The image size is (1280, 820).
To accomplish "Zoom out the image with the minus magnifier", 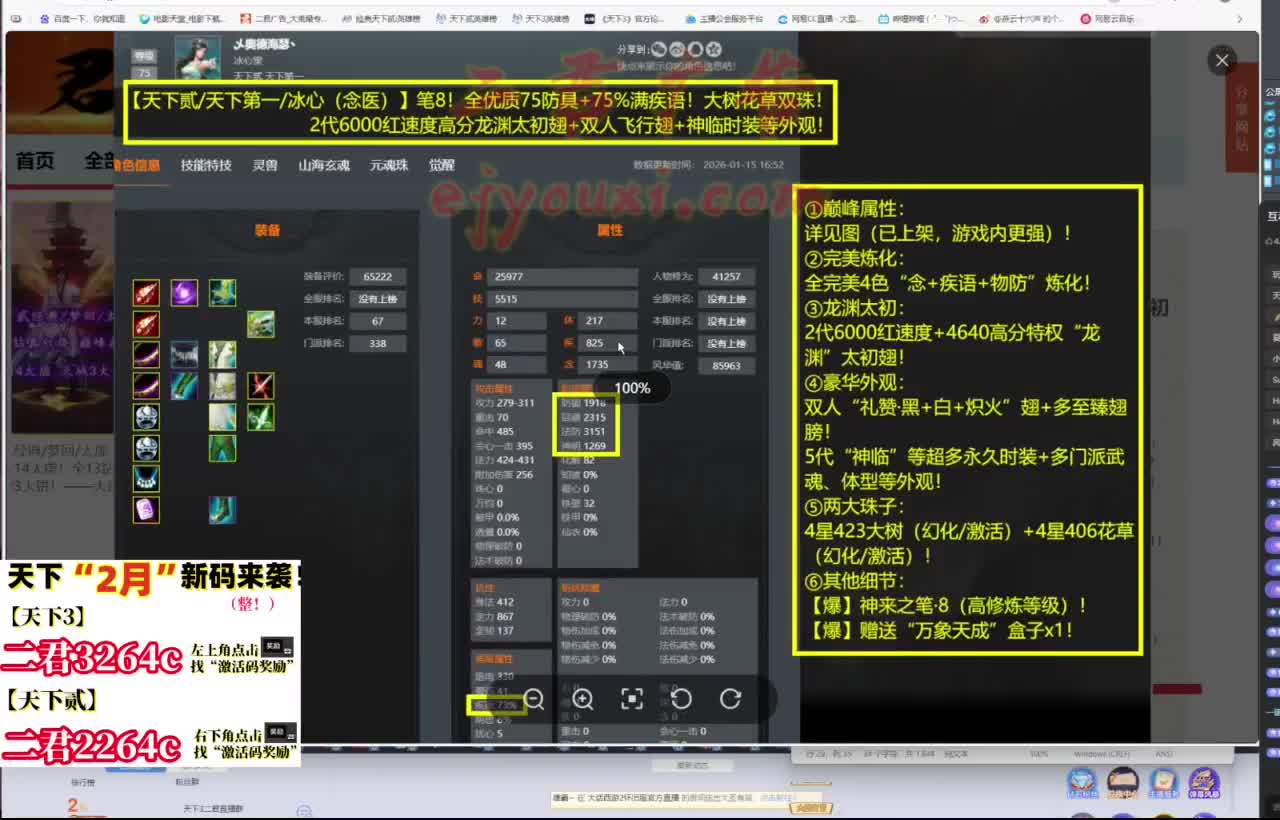I will pos(534,699).
